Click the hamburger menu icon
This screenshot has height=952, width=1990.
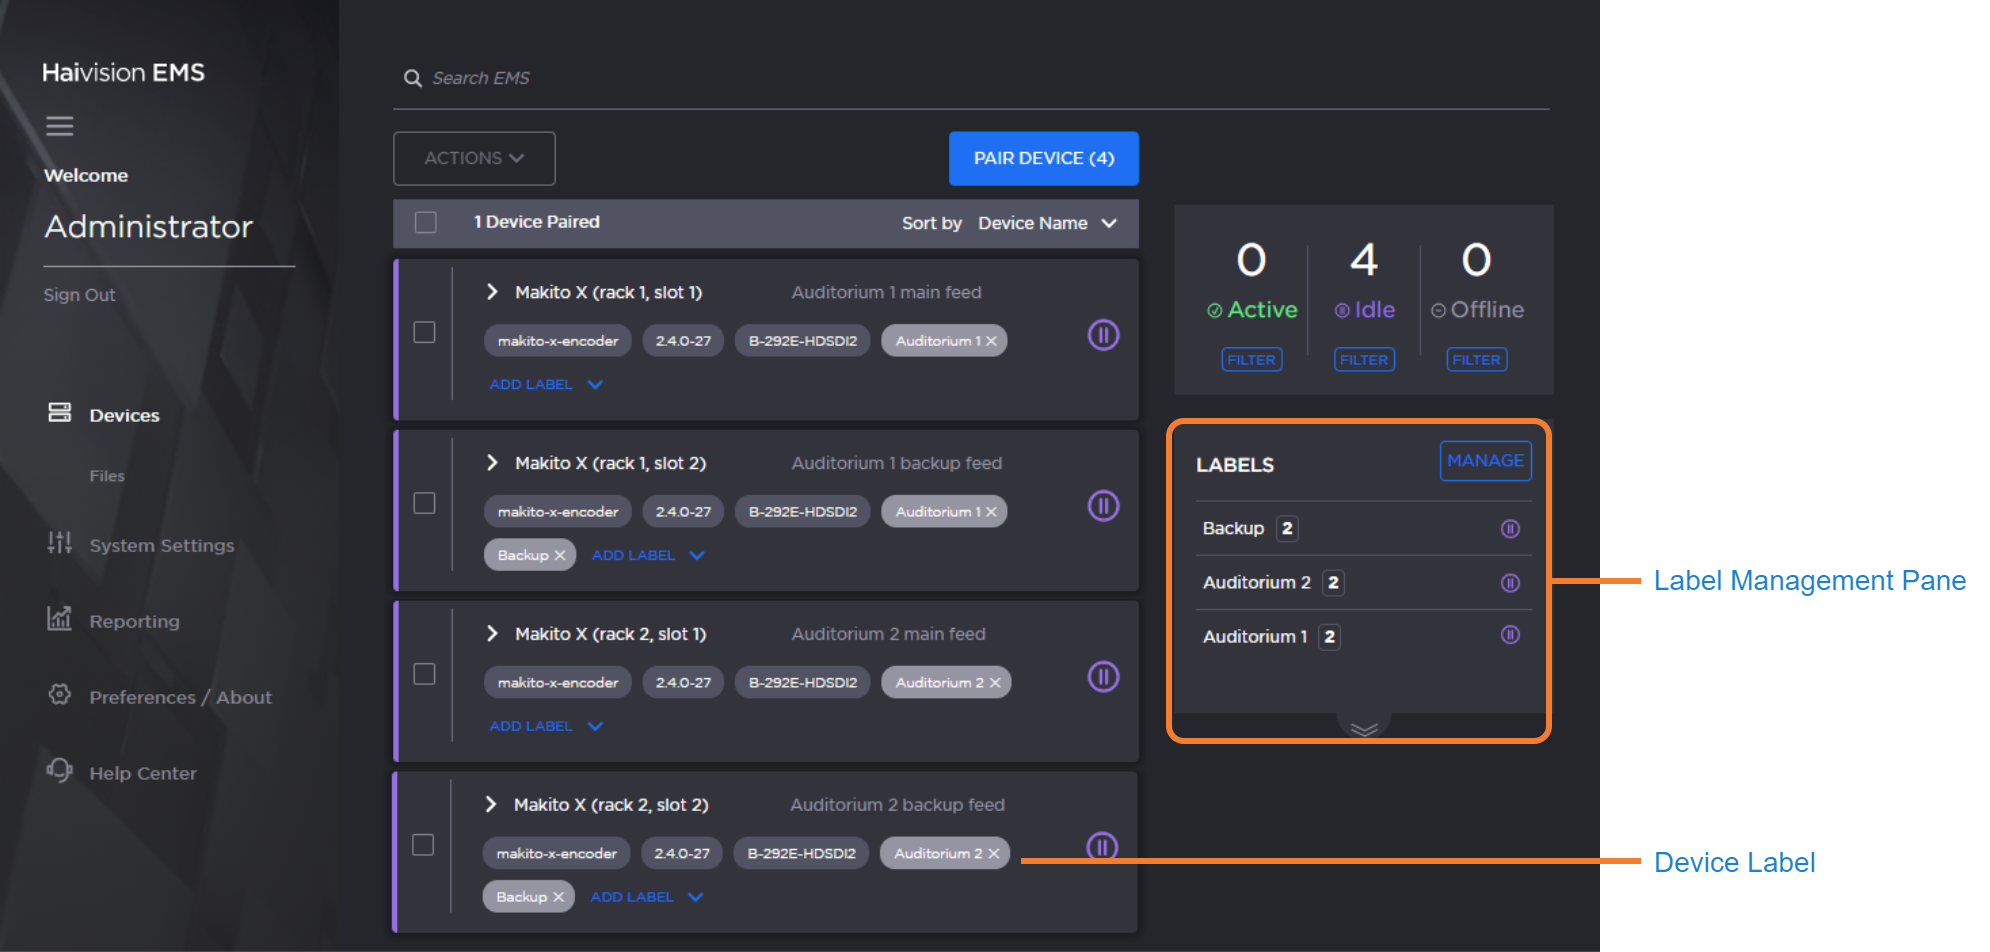60,126
